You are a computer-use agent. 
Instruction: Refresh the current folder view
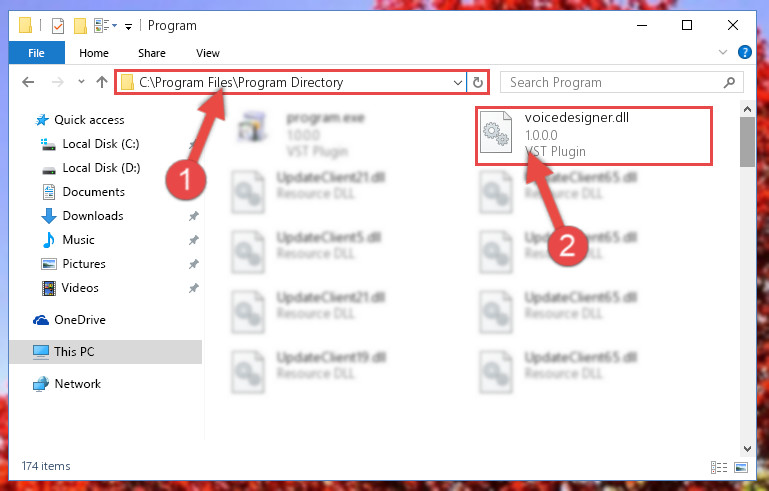[478, 82]
